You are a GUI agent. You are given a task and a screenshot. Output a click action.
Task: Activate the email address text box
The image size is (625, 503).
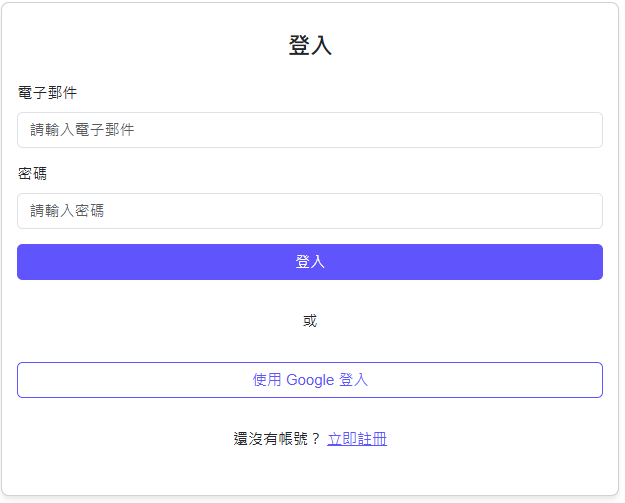[309, 130]
